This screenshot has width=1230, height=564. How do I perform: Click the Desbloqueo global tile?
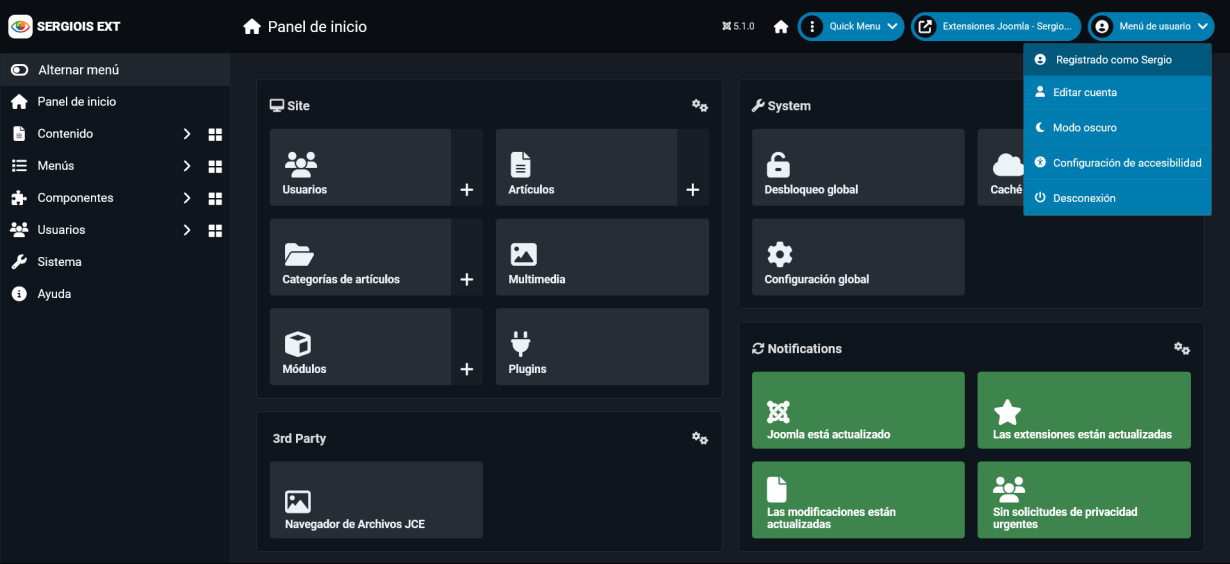tap(858, 167)
